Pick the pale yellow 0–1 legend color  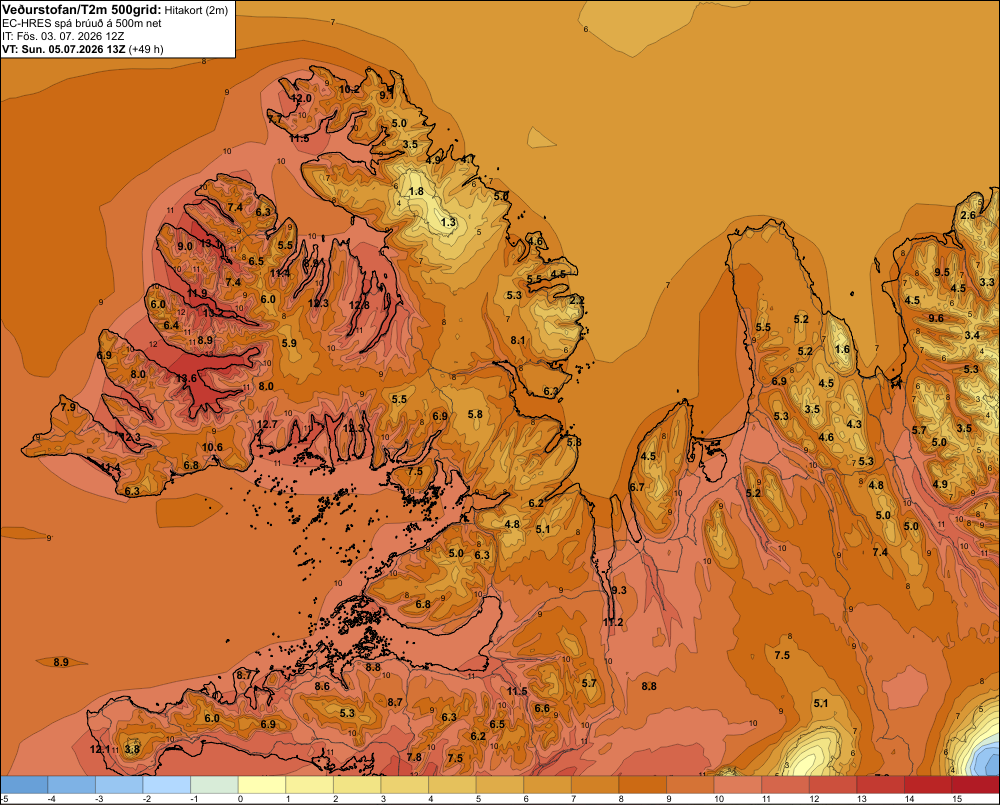coord(261,785)
